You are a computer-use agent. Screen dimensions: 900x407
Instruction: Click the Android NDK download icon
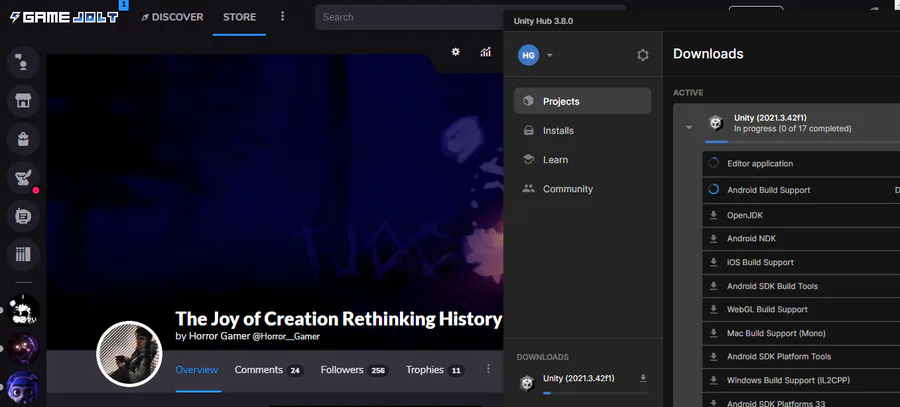713,238
